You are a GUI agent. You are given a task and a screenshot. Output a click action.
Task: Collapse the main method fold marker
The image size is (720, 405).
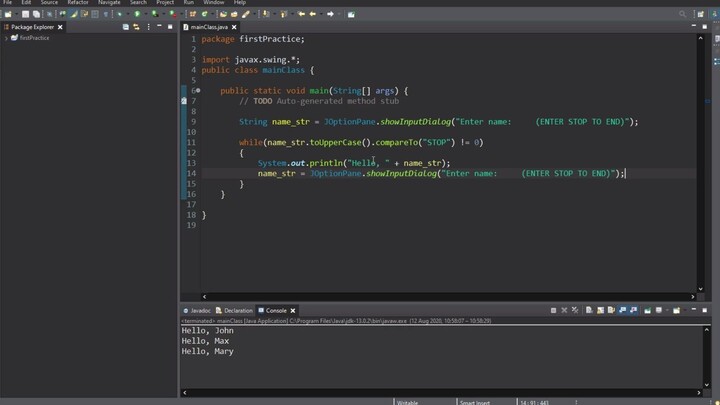tap(198, 90)
